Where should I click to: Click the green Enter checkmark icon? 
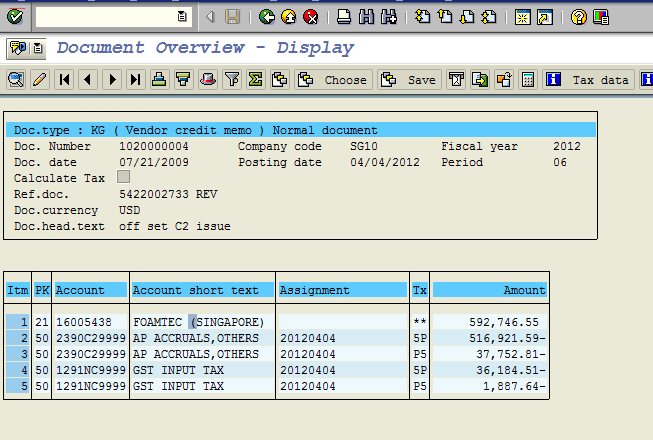point(15,17)
